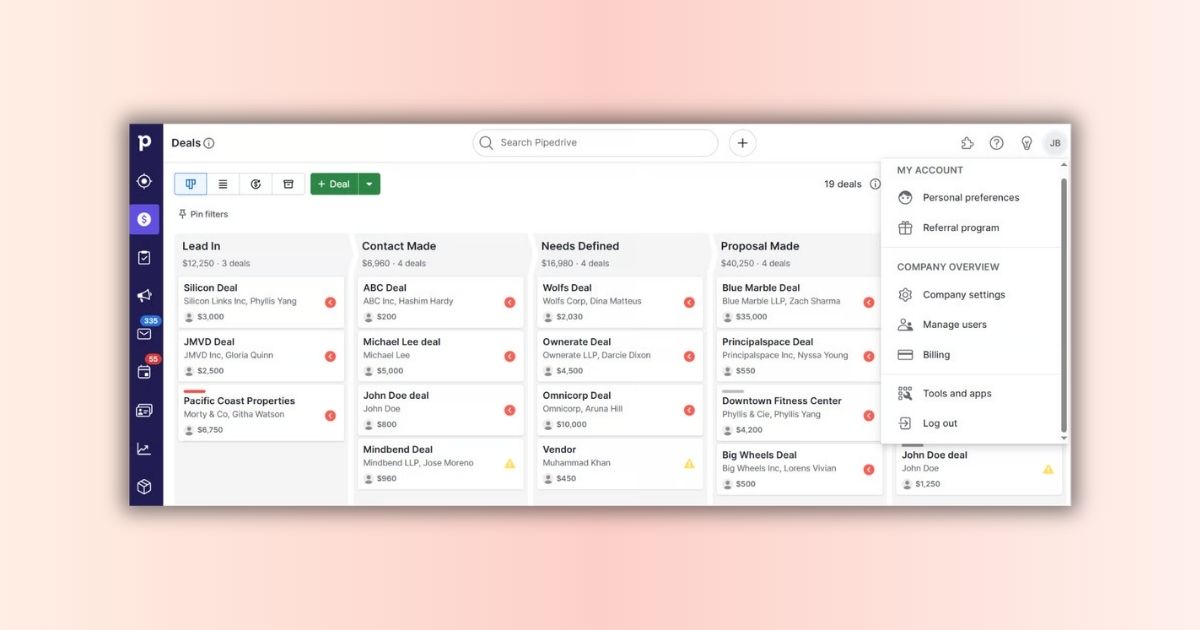Image resolution: width=1200 pixels, height=630 pixels.
Task: Open the Campaigns megaphone icon in sidebar
Action: click(144, 296)
